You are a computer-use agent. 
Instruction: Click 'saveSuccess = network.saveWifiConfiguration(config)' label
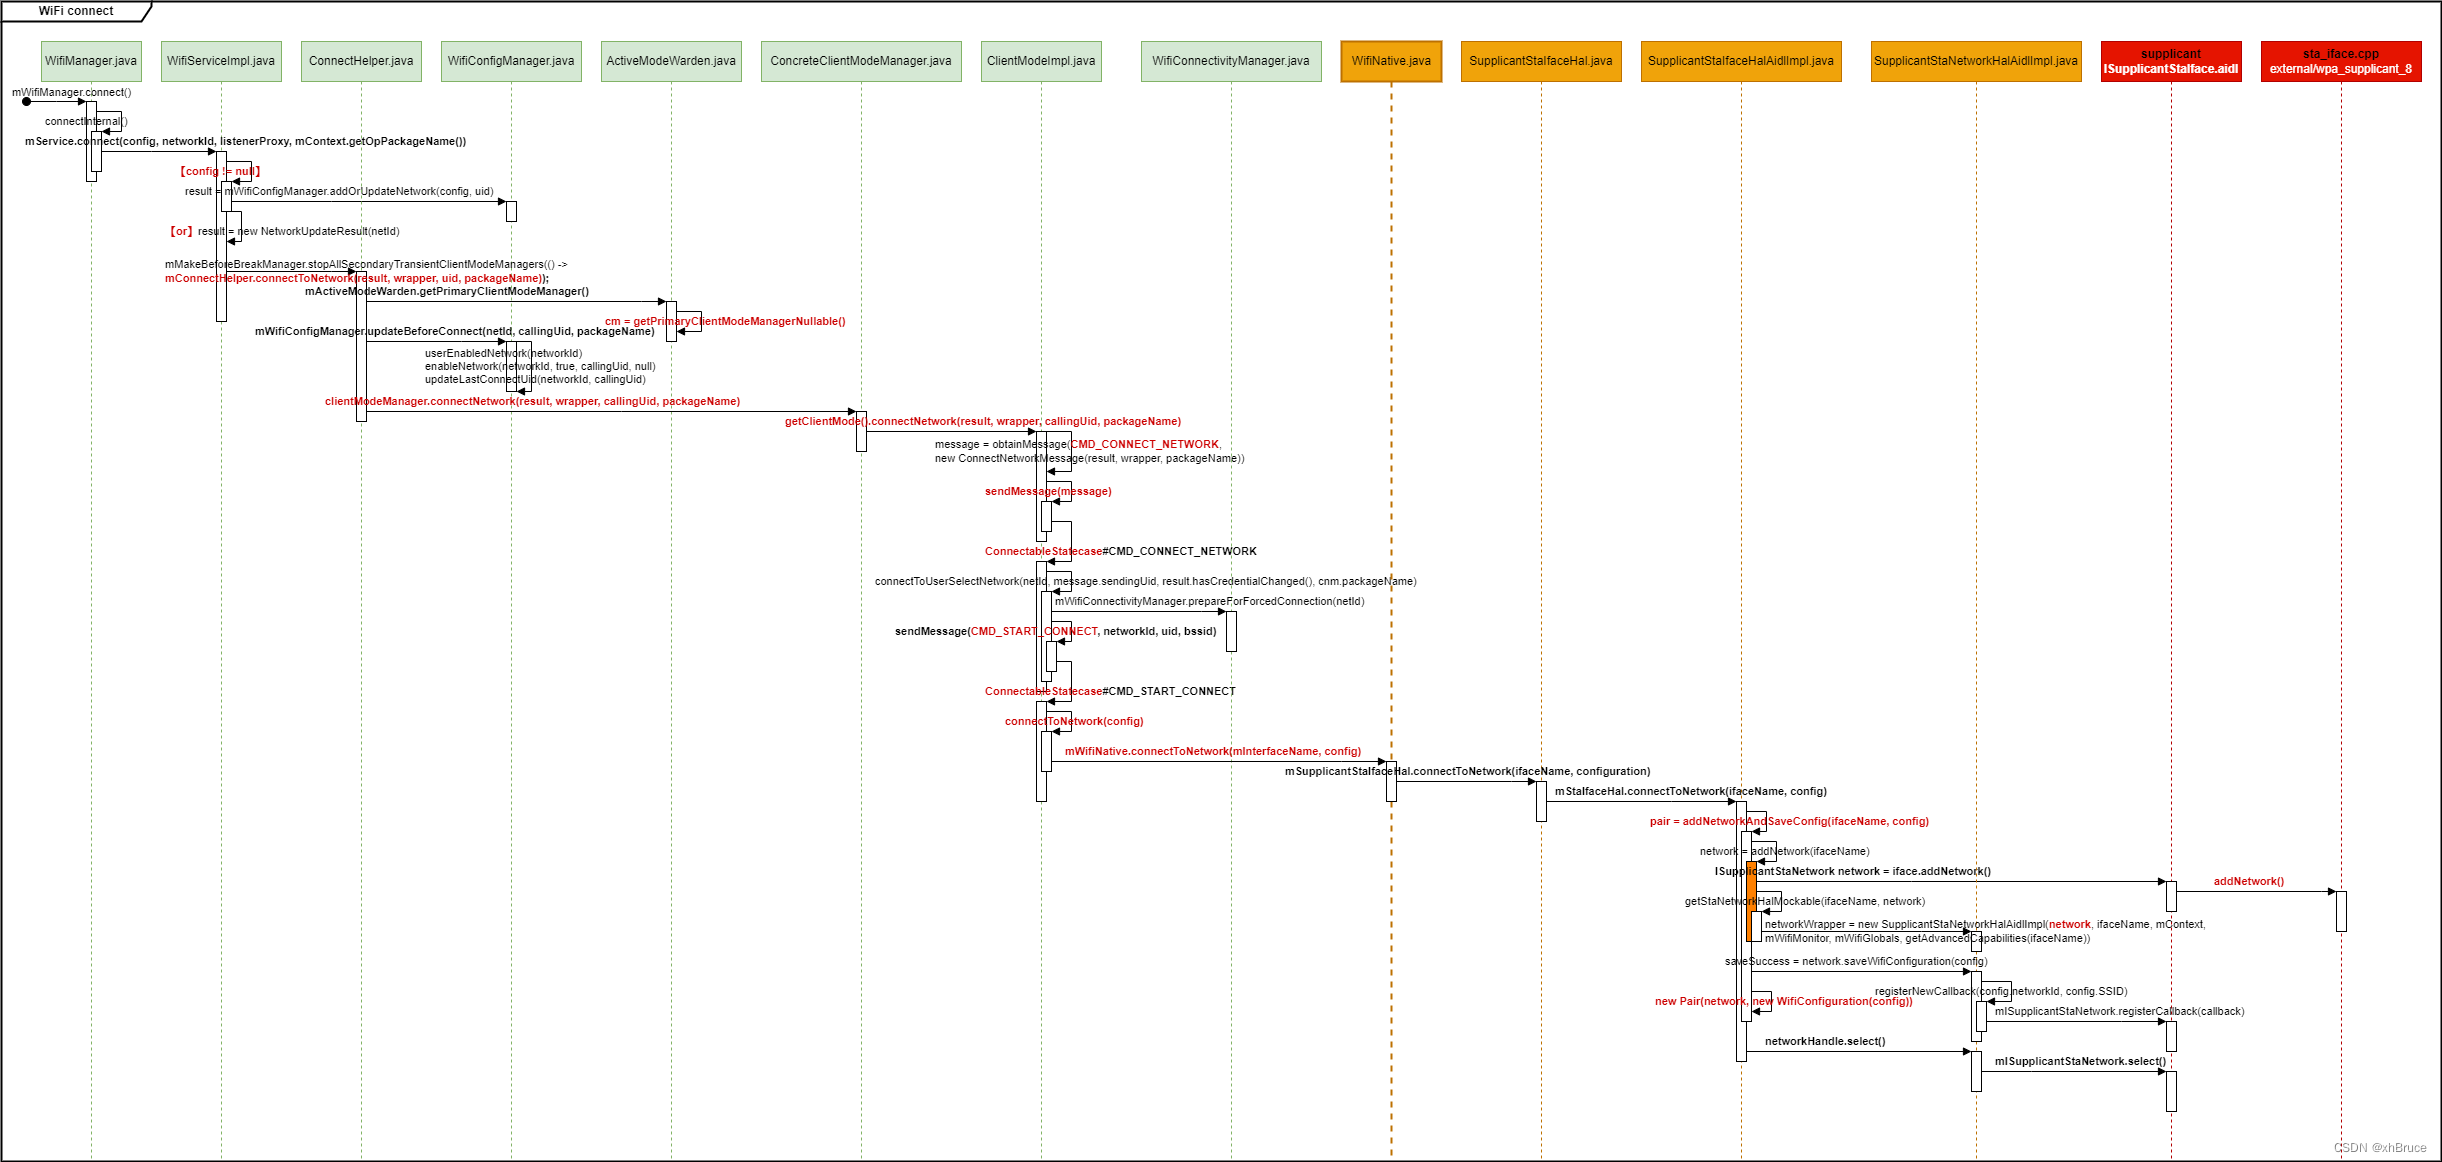click(1856, 961)
